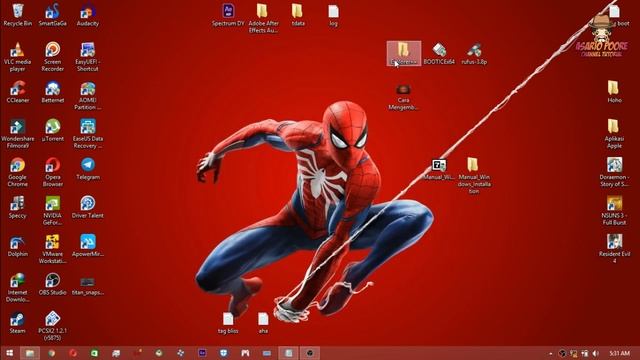The height and width of the screenshot is (360, 640).
Task: Open Audacity desktop shortcut
Action: click(88, 15)
